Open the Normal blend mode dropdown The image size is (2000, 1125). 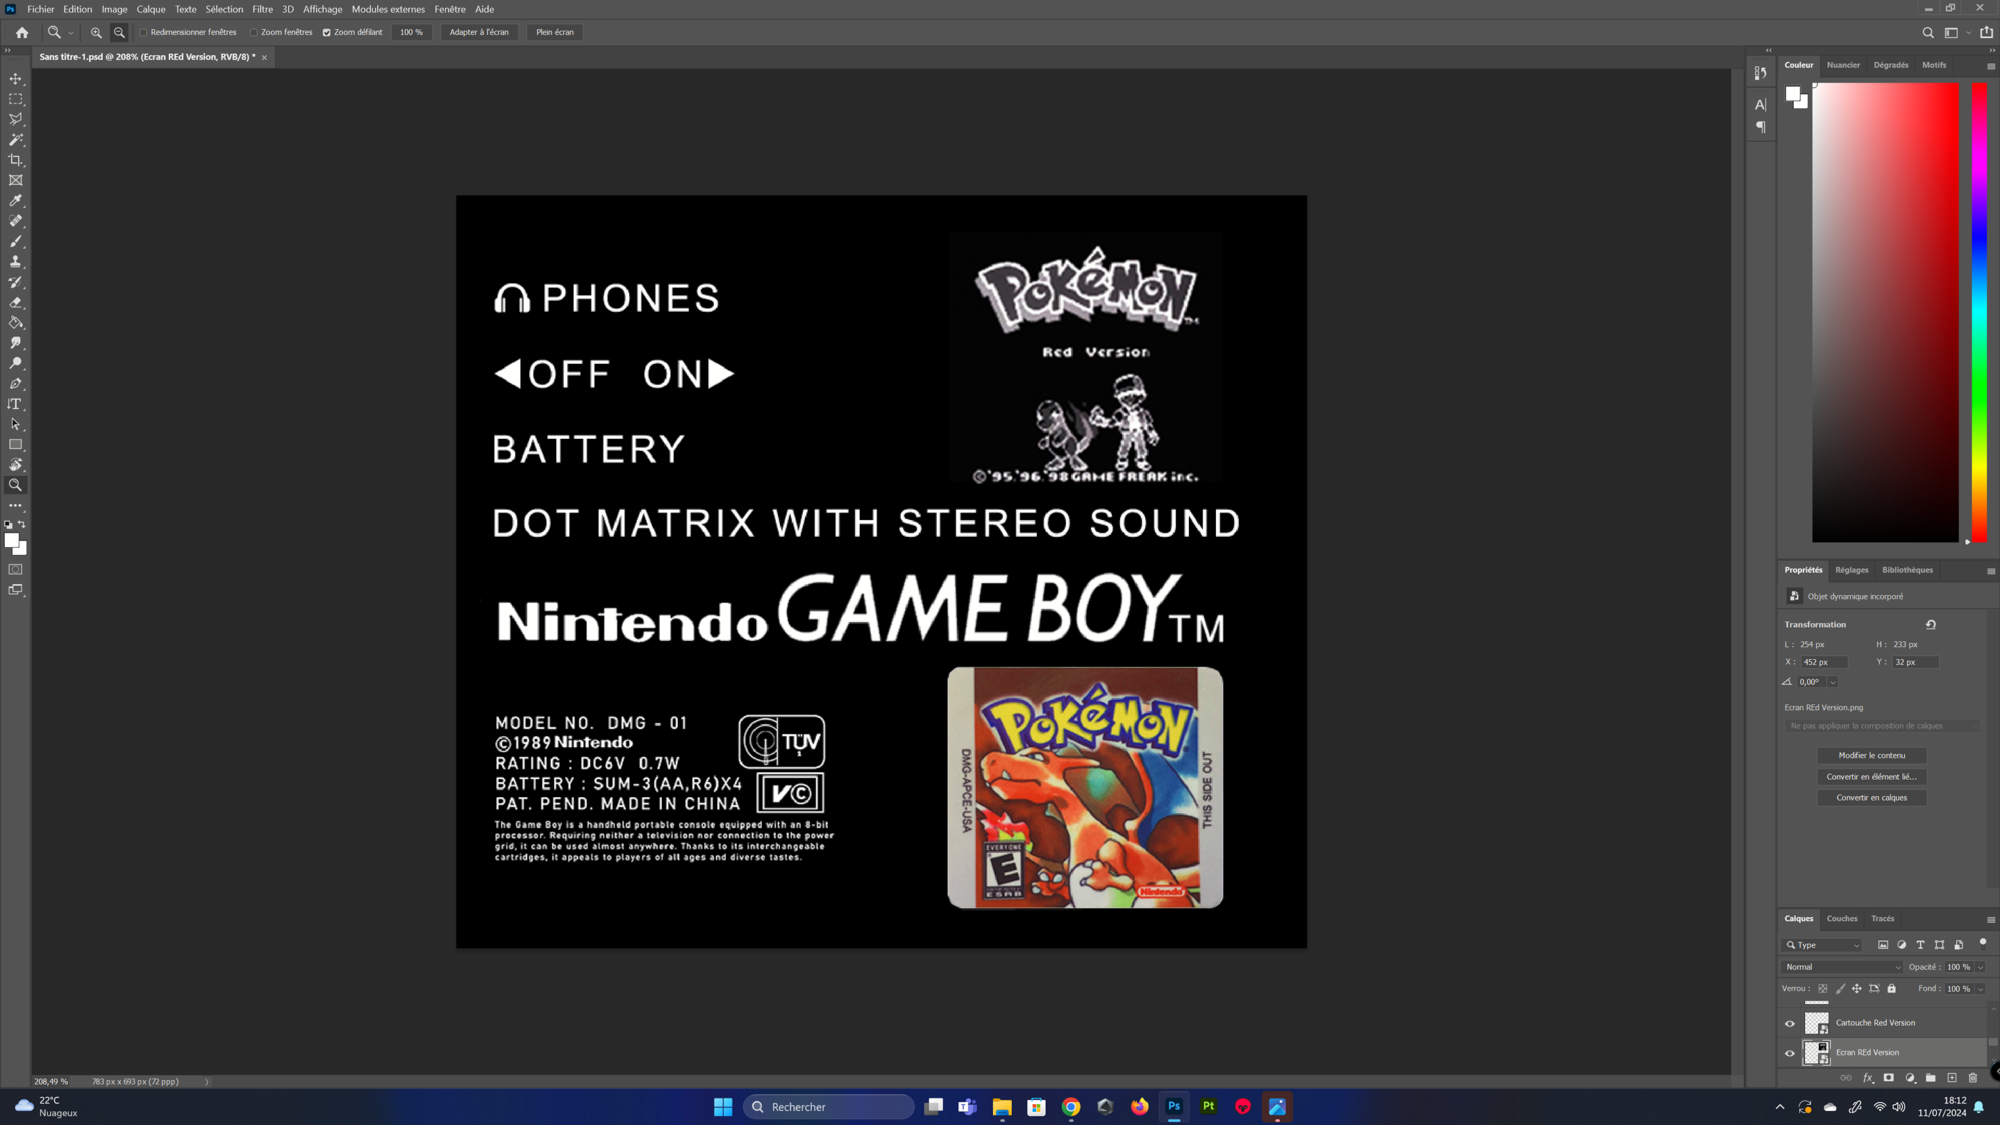pyautogui.click(x=1842, y=967)
